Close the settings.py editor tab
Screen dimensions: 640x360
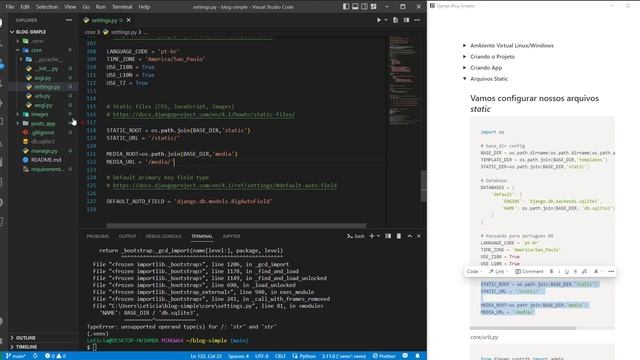129,20
